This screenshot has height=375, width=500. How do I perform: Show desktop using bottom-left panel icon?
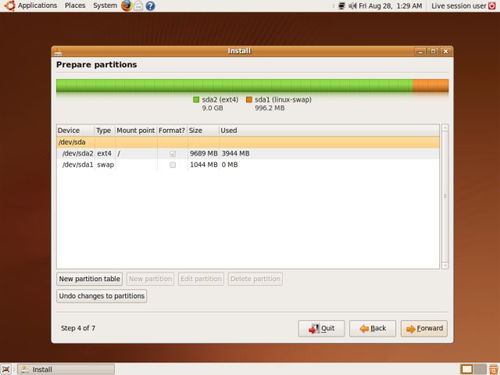(x=6, y=369)
